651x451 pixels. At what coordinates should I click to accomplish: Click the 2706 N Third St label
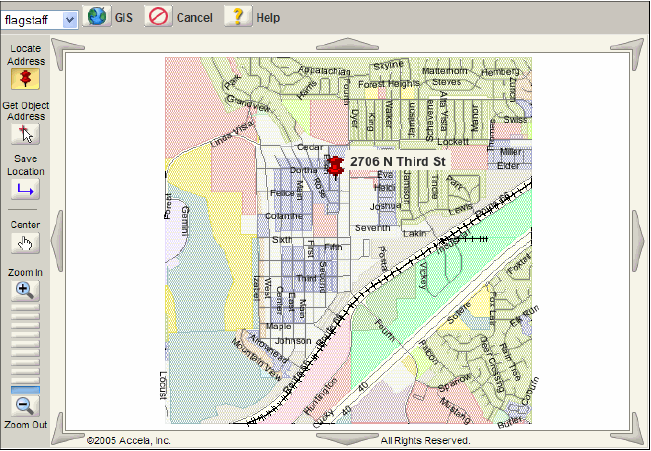pos(397,161)
